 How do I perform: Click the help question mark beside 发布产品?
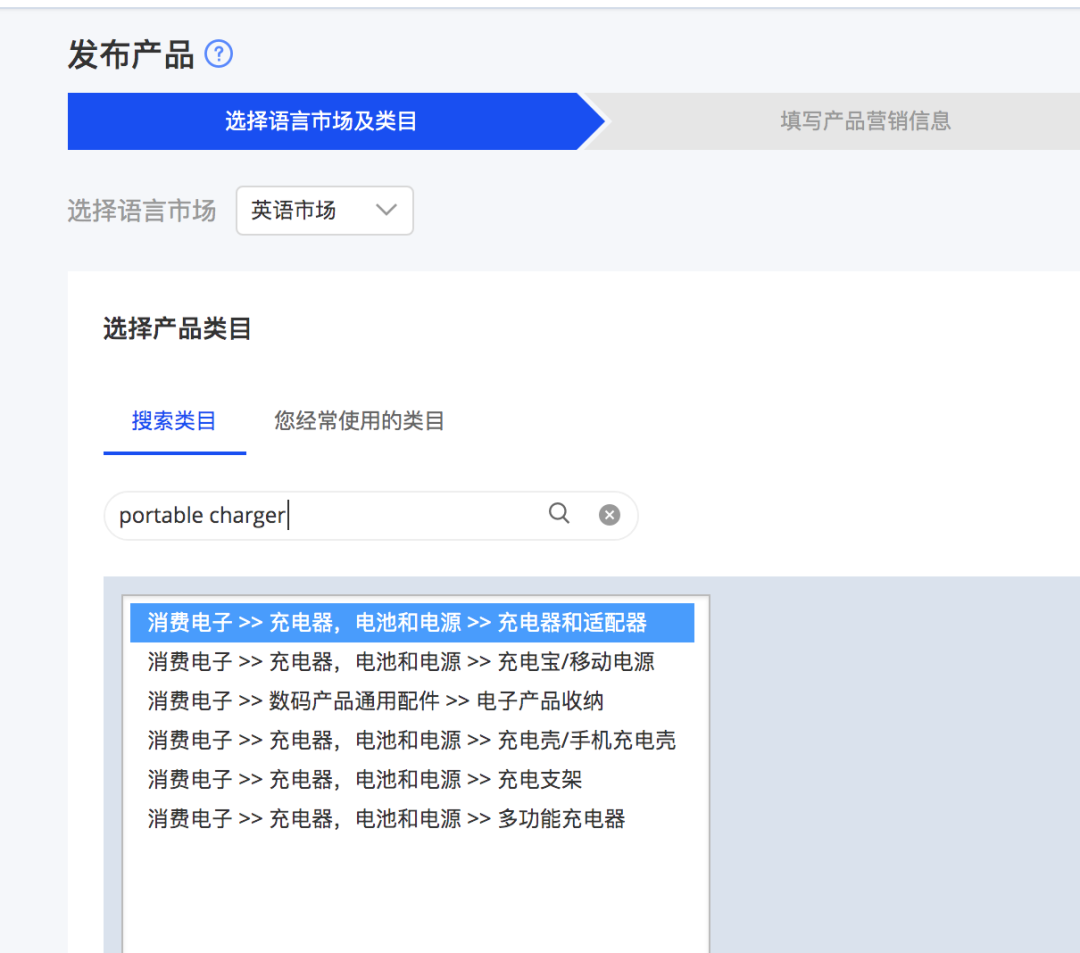pyautogui.click(x=218, y=54)
